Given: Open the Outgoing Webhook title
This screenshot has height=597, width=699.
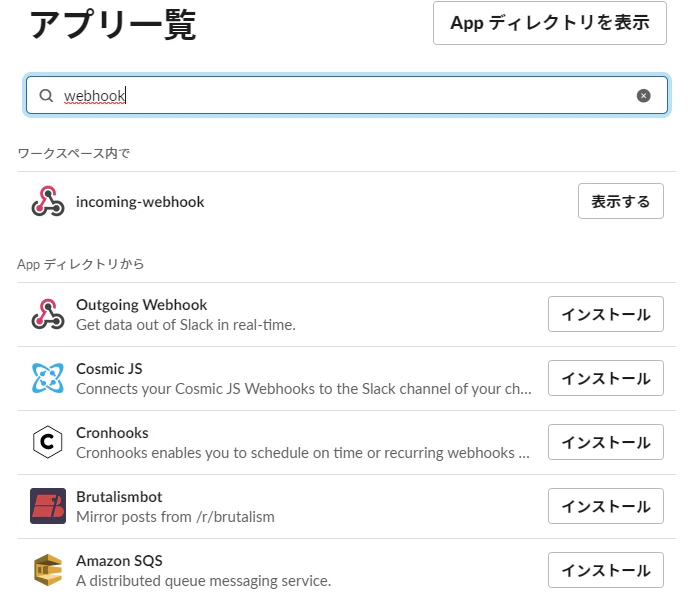Looking at the screenshot, I should pos(141,305).
